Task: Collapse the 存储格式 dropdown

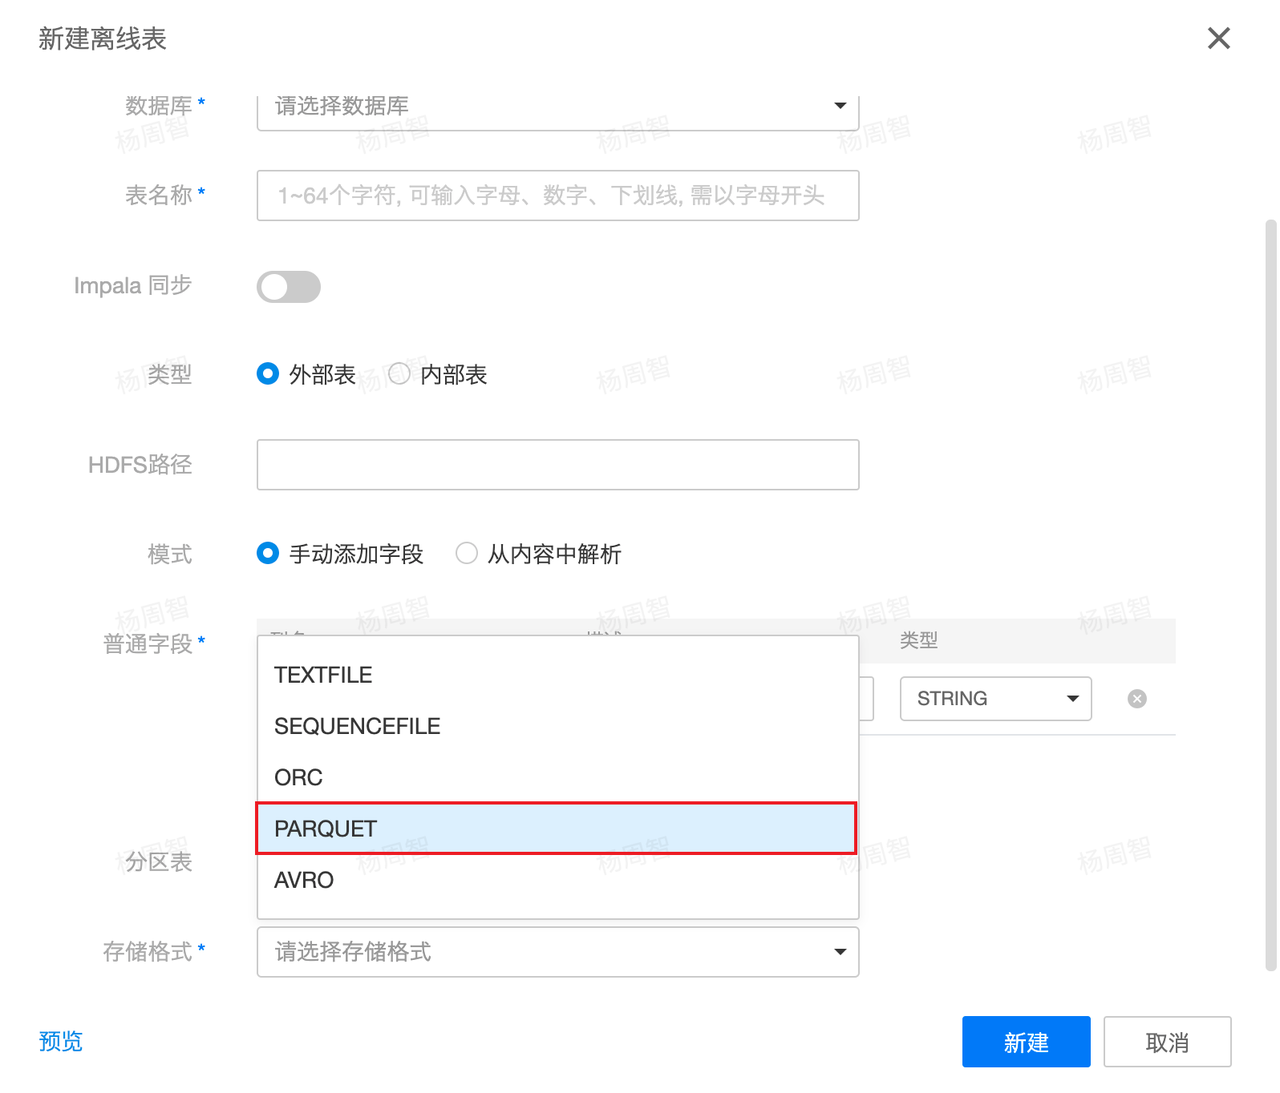Action: [x=557, y=952]
